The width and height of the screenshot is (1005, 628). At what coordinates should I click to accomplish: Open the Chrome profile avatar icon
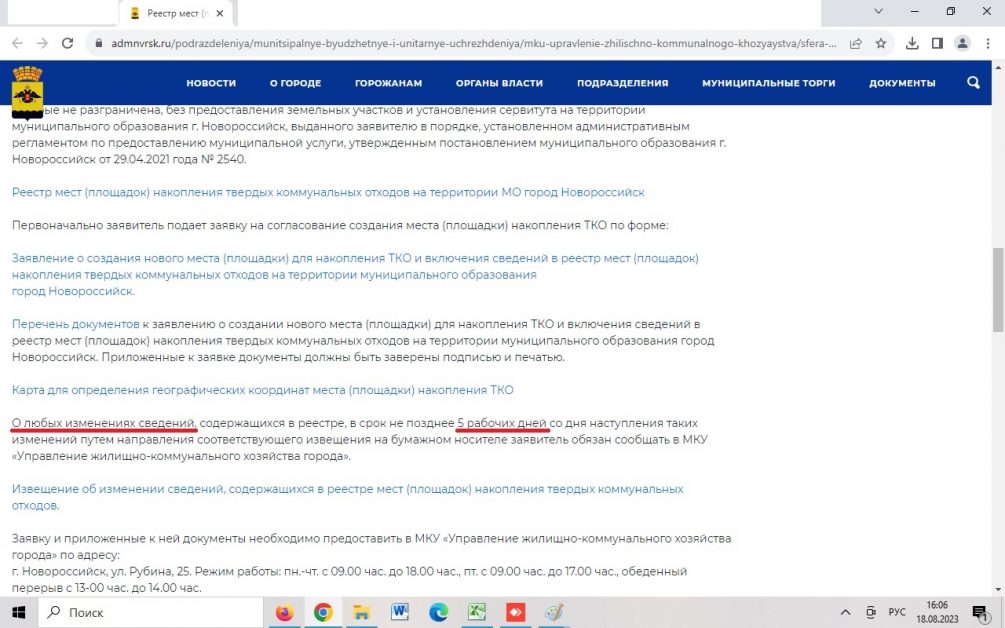click(962, 43)
